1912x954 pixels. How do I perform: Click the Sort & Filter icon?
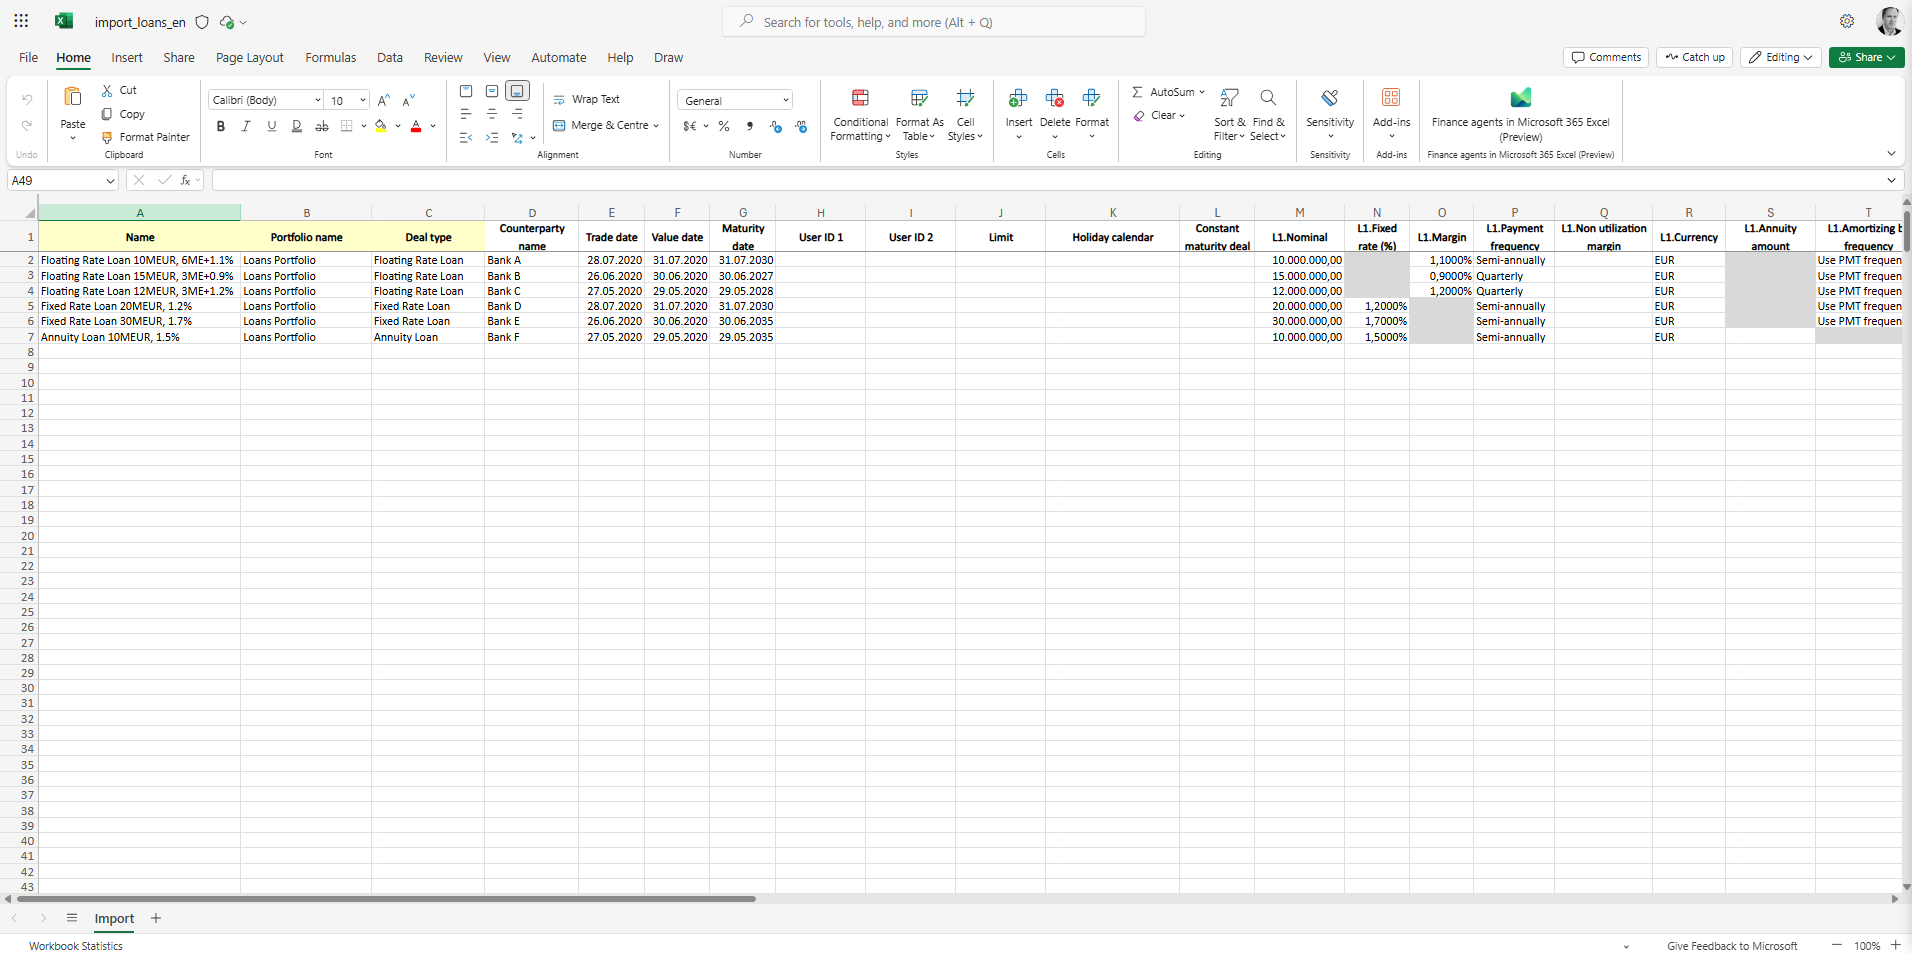[1229, 98]
